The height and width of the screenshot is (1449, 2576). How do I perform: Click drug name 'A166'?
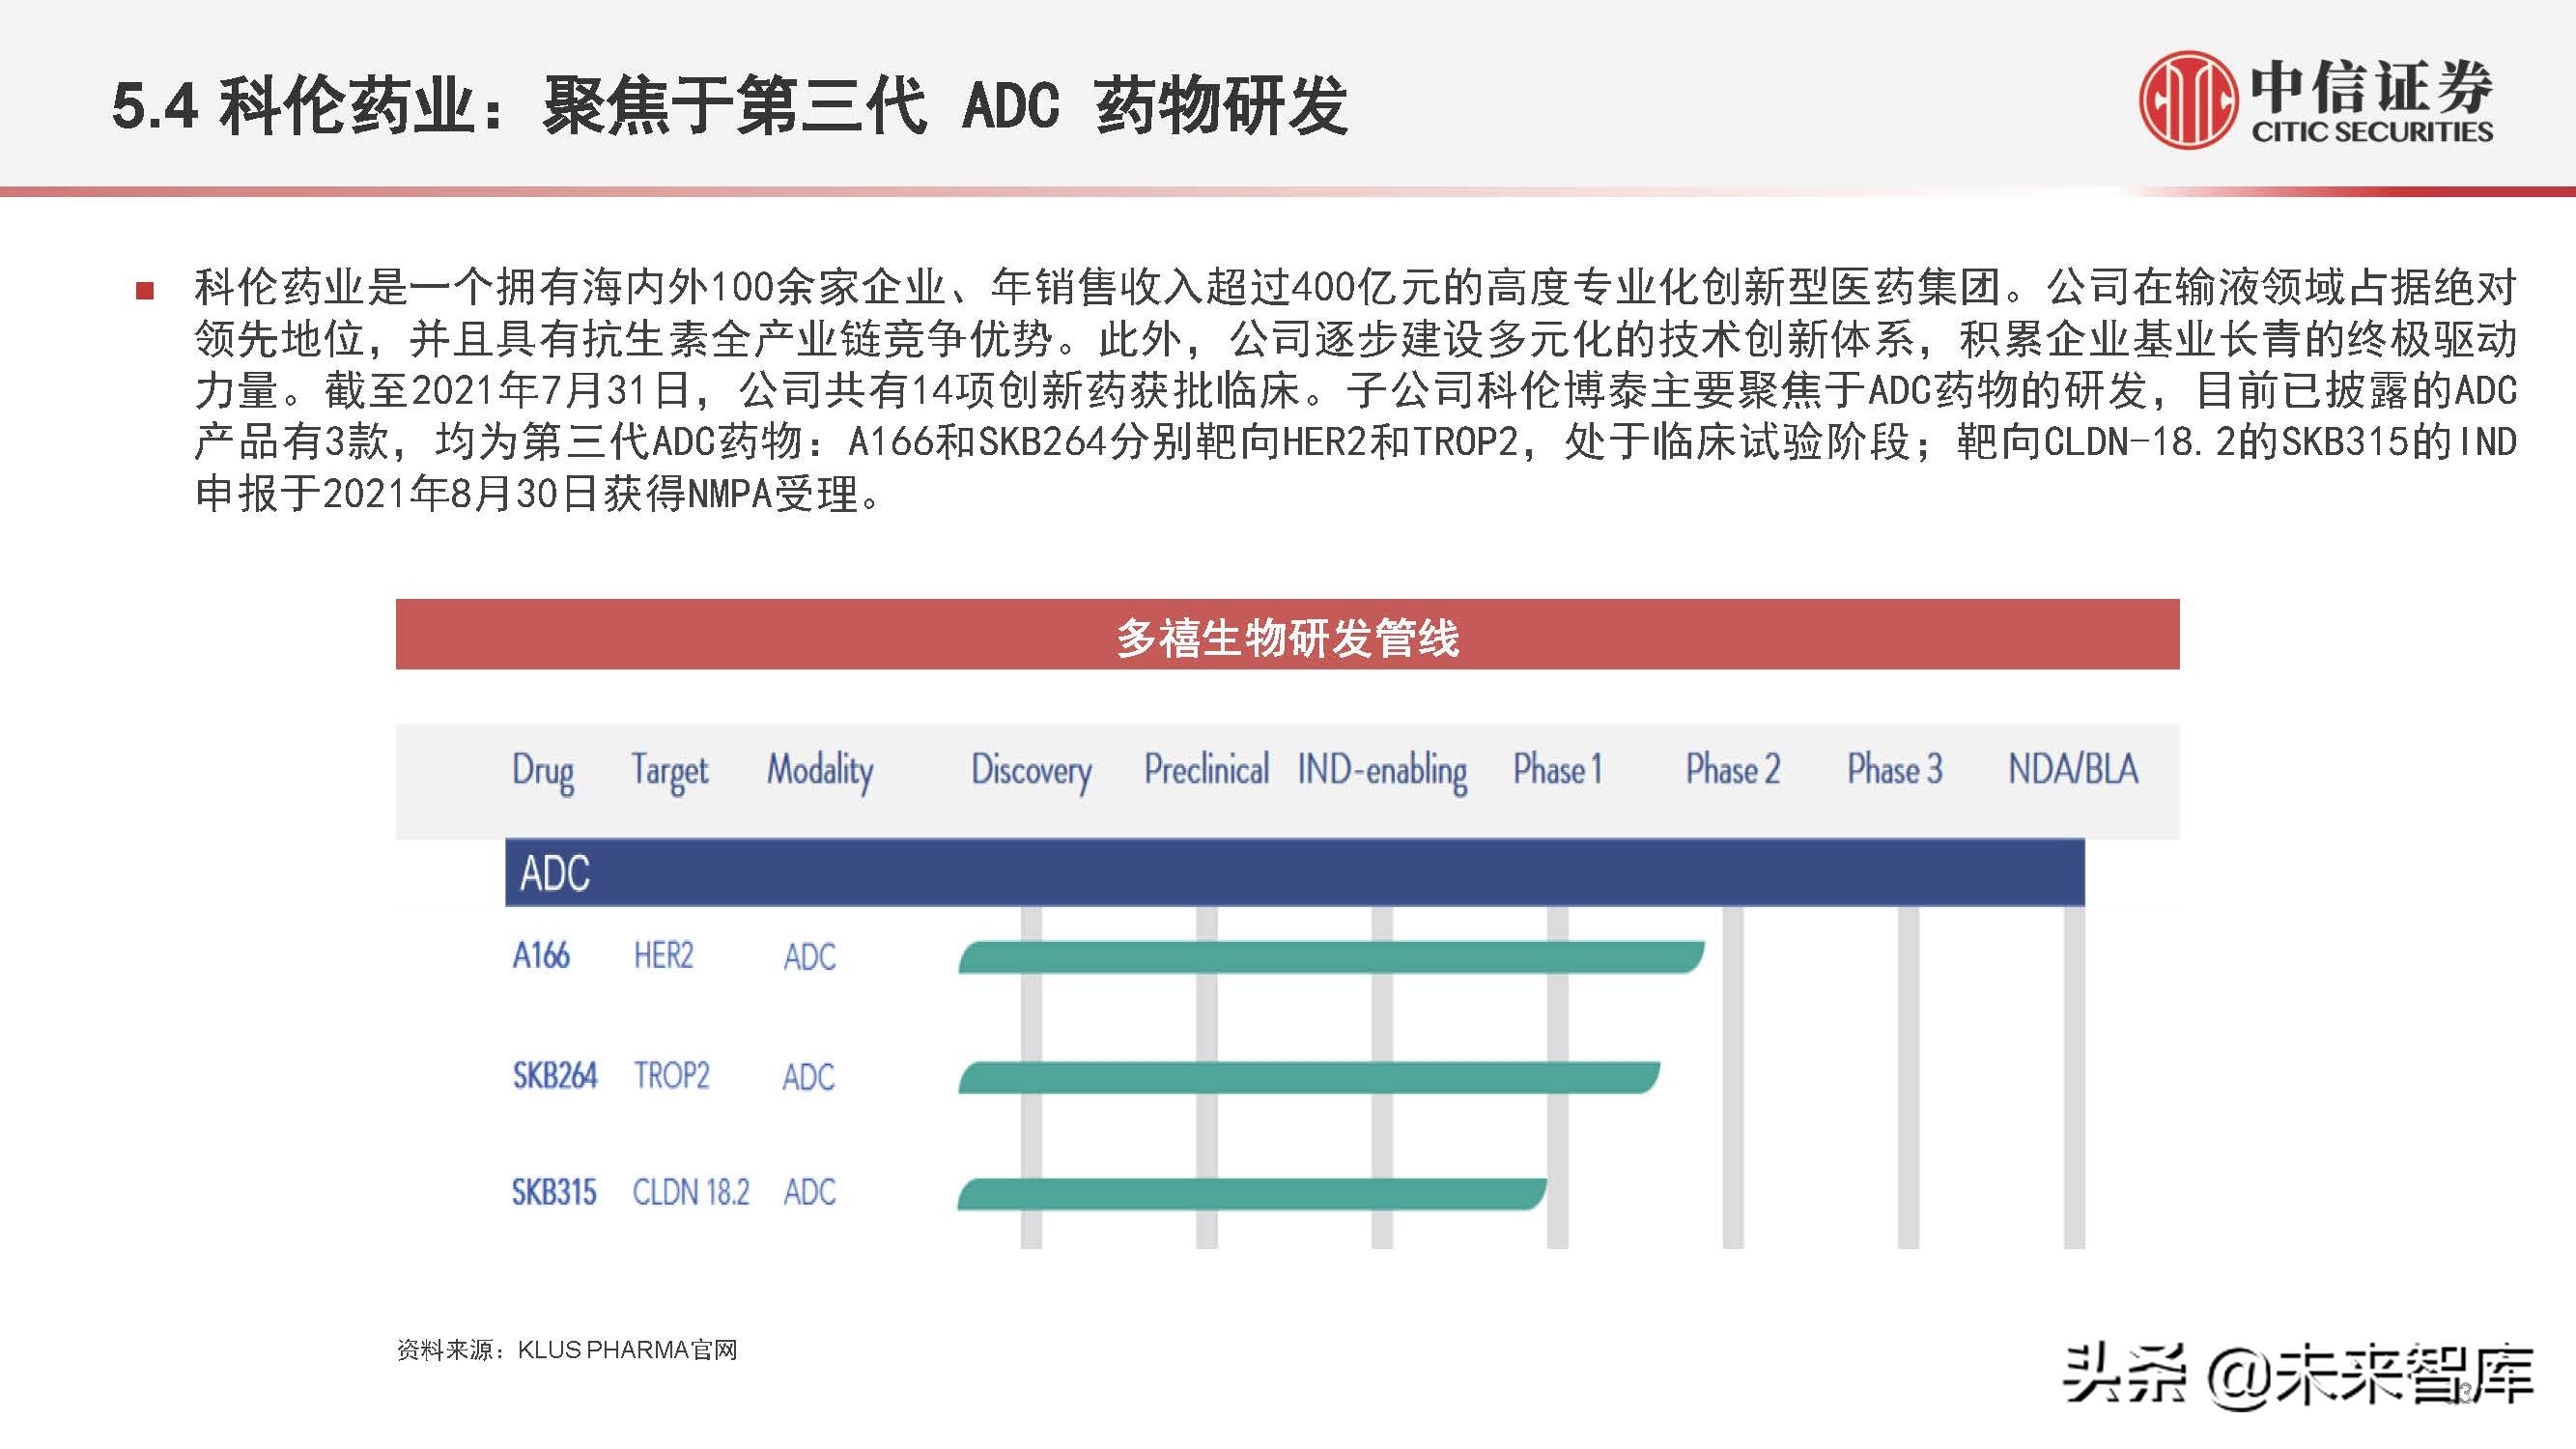[x=541, y=956]
